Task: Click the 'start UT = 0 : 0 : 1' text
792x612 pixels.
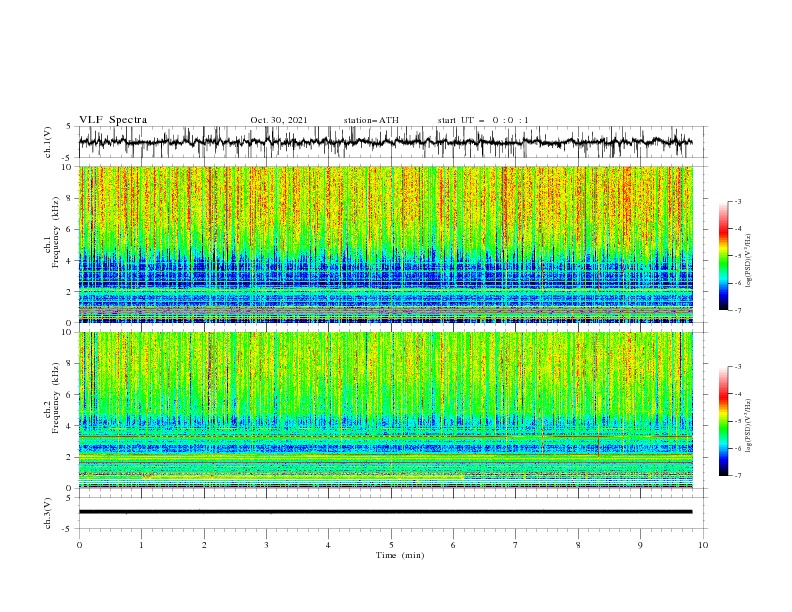Action: pyautogui.click(x=483, y=120)
